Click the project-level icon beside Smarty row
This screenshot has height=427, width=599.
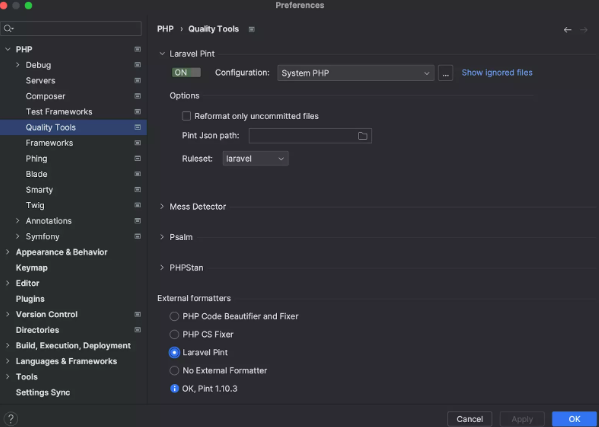(138, 190)
